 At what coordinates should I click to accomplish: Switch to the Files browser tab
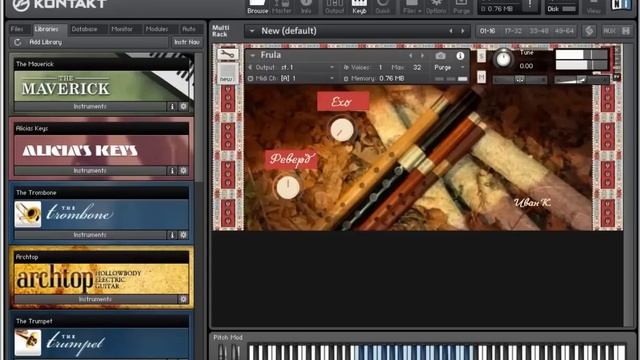[17, 29]
